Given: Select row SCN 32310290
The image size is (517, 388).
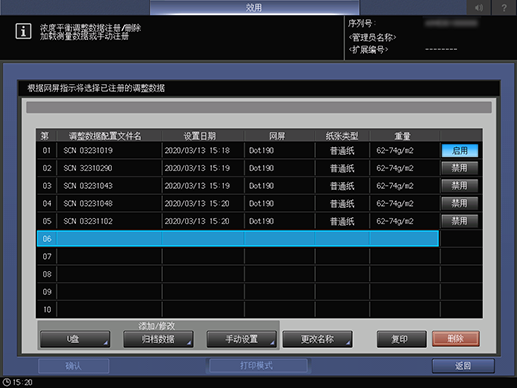Looking at the screenshot, I should coord(237,168).
